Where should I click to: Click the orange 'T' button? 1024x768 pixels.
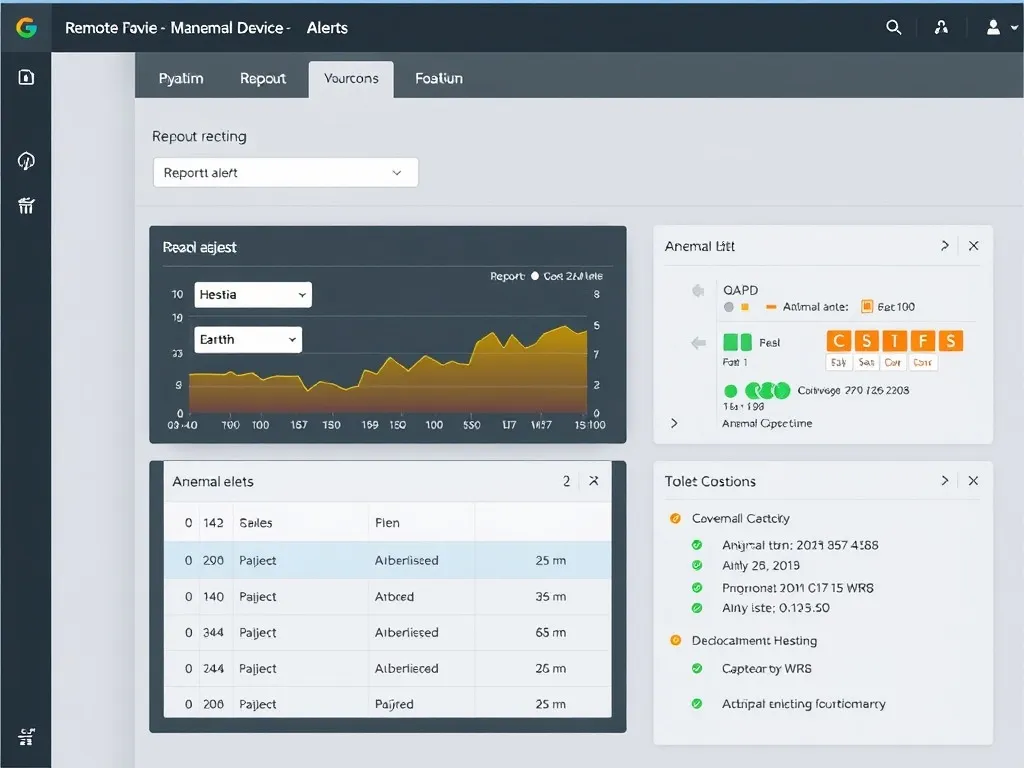point(894,341)
